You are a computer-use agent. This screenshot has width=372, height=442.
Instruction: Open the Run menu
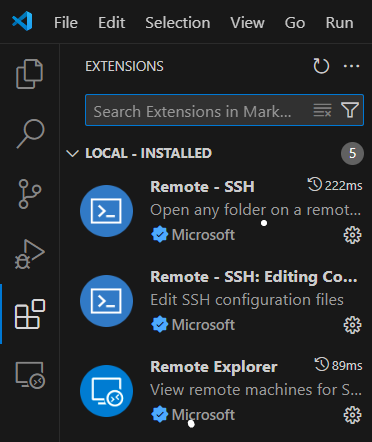point(339,23)
